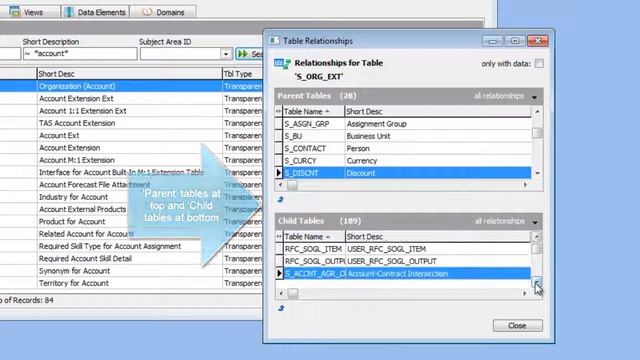Select the S_DISCNT Discount row

(x=403, y=173)
